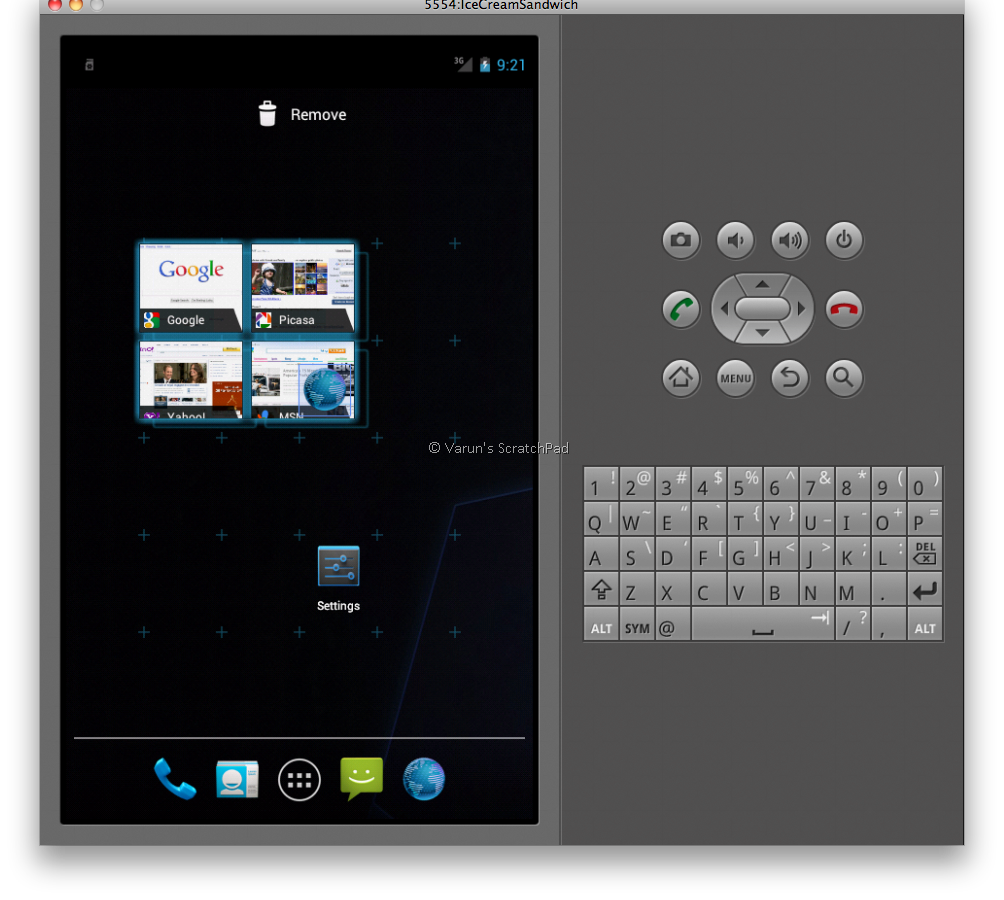Click the emulator Search hardware button

click(844, 378)
